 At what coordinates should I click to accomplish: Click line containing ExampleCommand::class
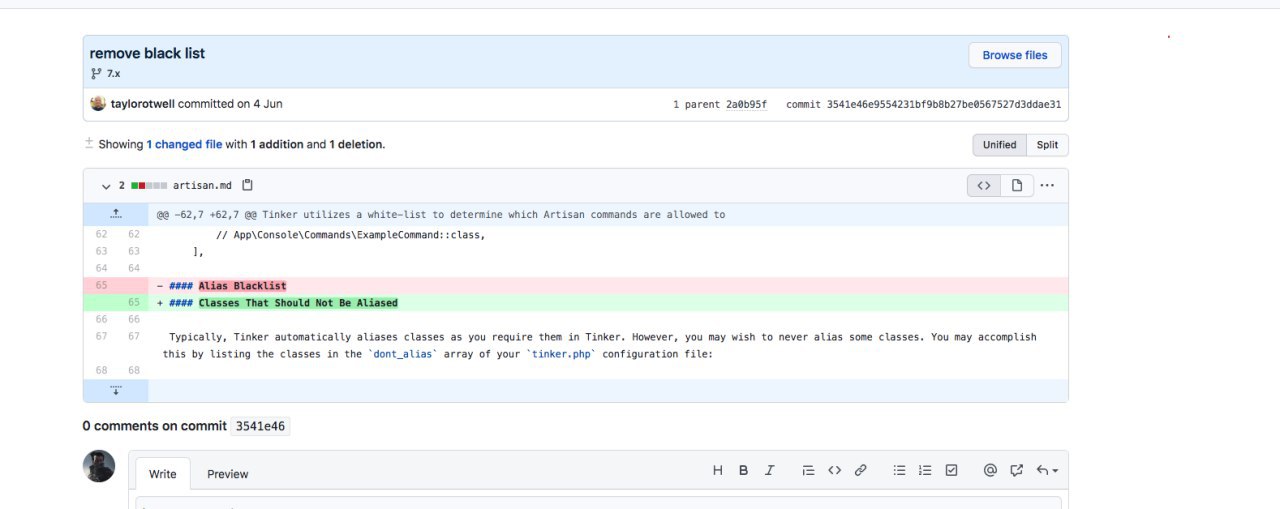(608, 235)
